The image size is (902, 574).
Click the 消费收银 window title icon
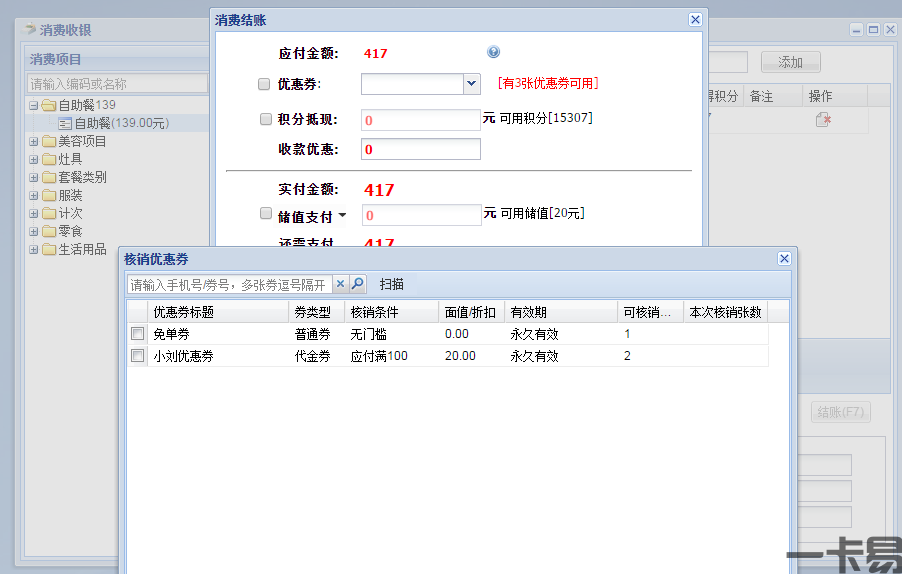29,29
